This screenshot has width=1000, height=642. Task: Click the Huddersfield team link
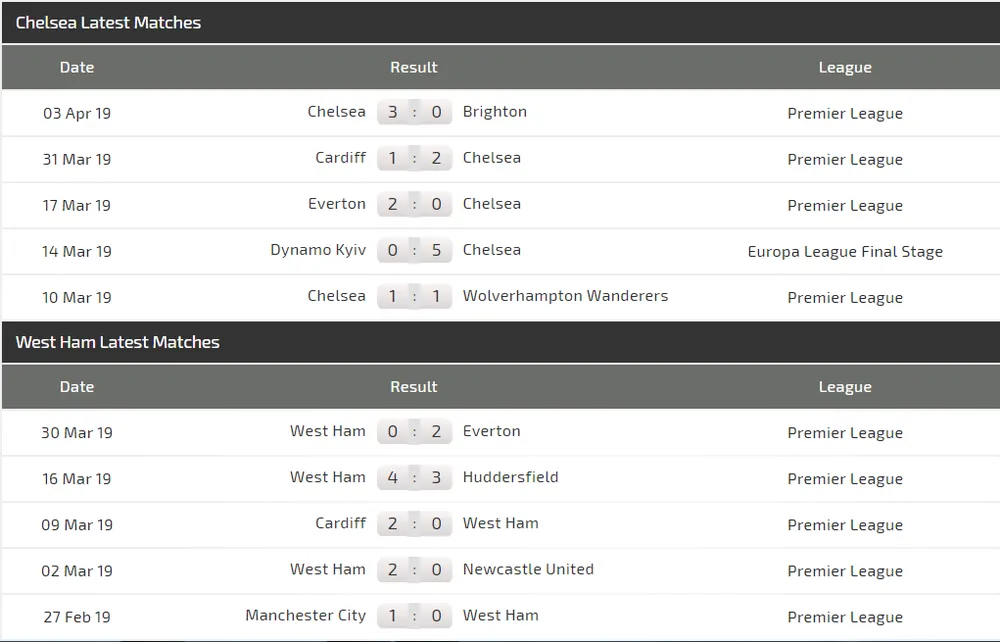510,477
